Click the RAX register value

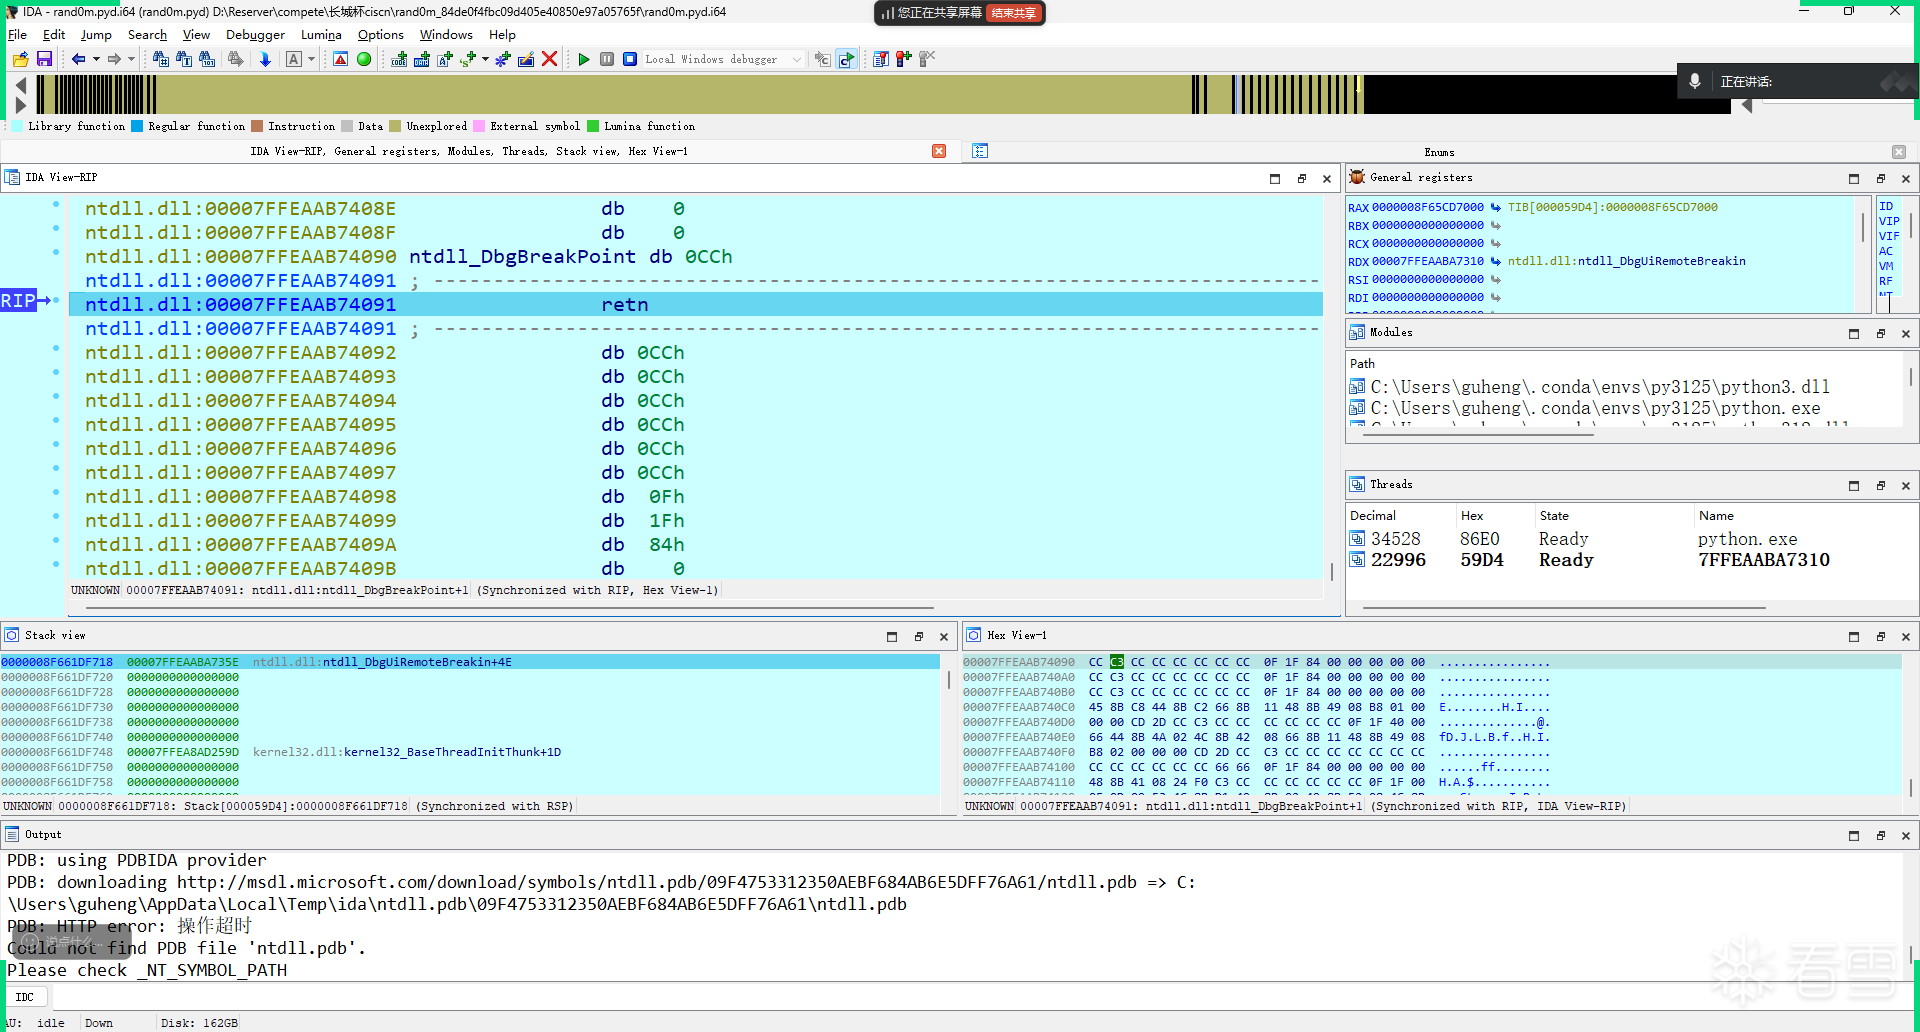pos(1428,208)
